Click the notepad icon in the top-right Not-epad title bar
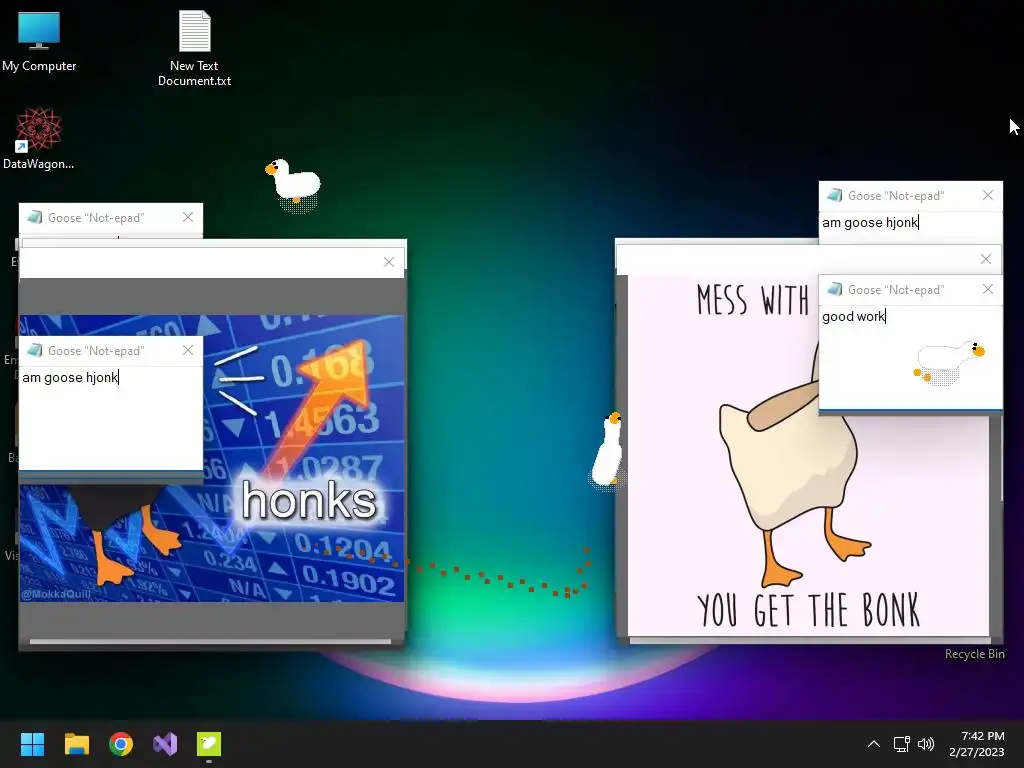The image size is (1024, 768). click(x=835, y=195)
